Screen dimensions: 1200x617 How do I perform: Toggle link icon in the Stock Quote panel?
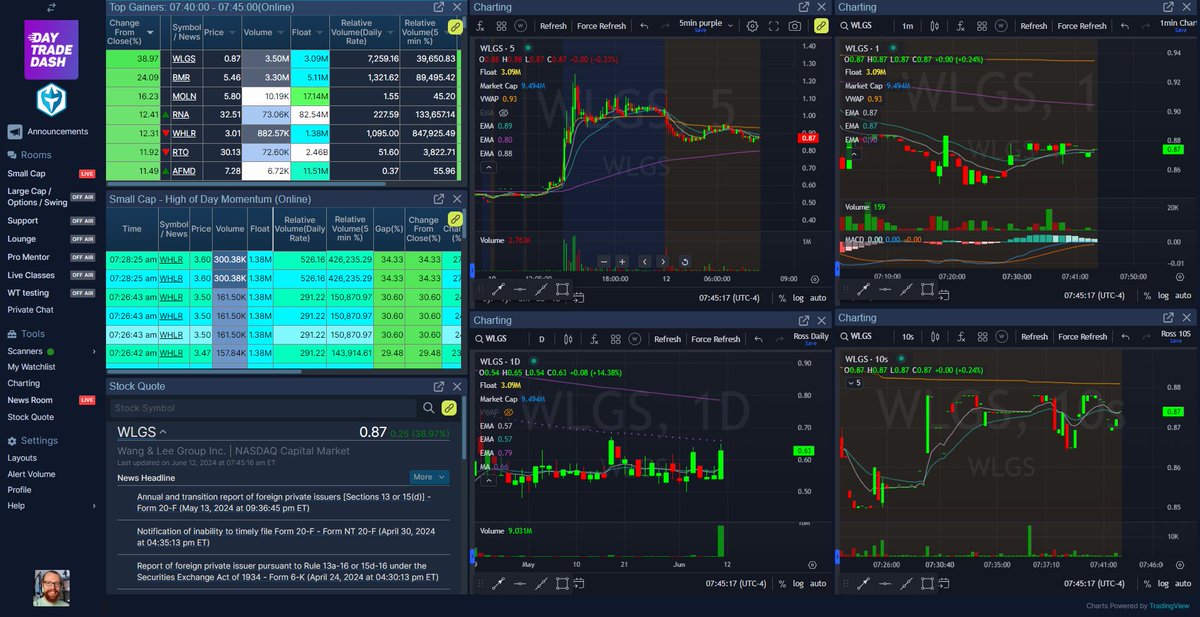[x=450, y=408]
